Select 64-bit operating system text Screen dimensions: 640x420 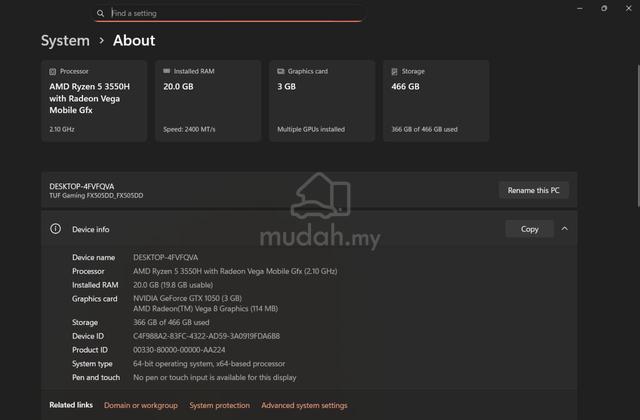click(209, 364)
